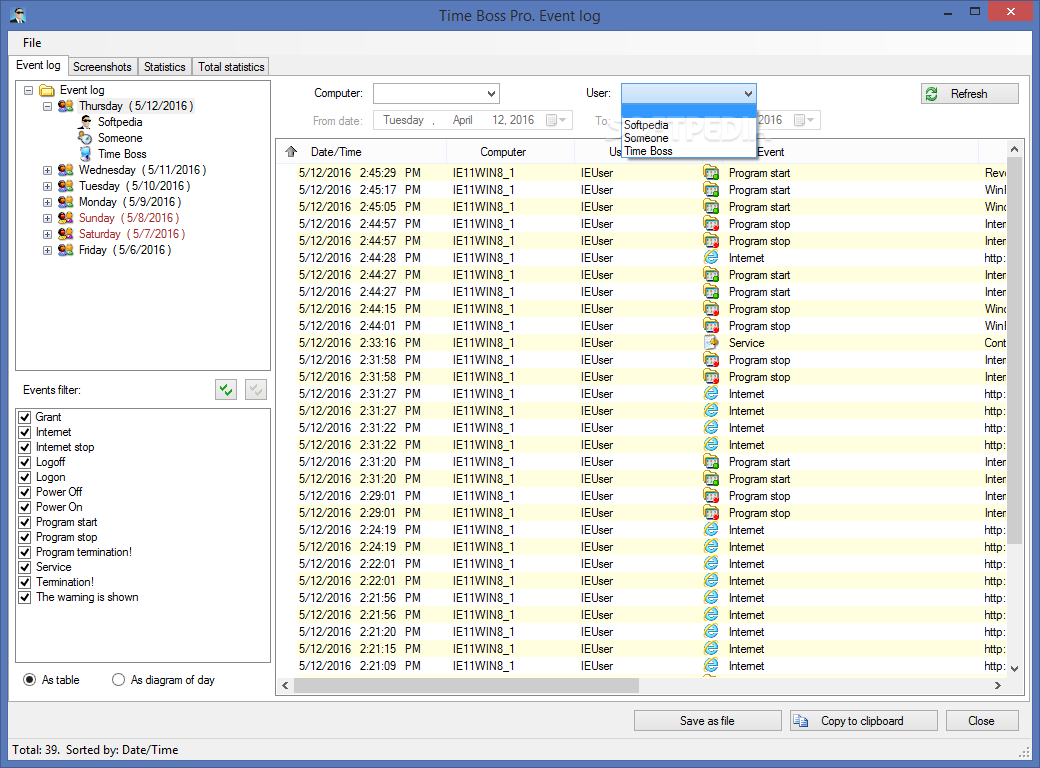Expand the Tuesday (5/10/2016) node
1040x768 pixels.
click(47, 186)
